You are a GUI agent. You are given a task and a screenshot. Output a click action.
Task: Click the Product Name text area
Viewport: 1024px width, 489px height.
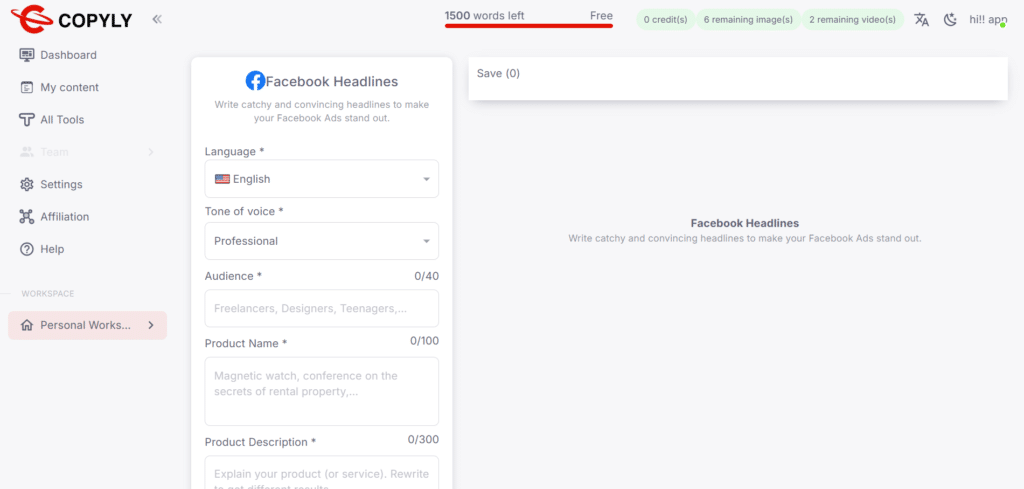tap(321, 391)
